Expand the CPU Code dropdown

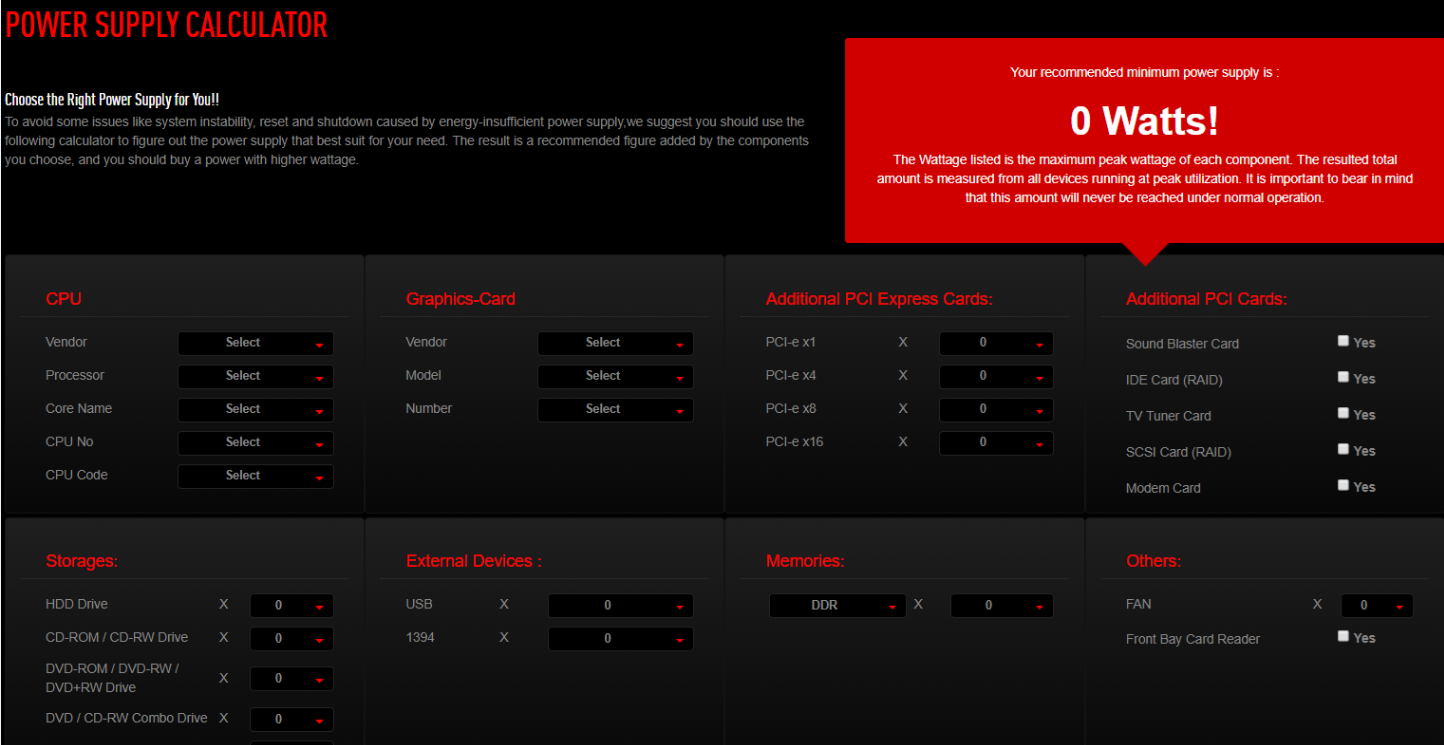coord(255,476)
